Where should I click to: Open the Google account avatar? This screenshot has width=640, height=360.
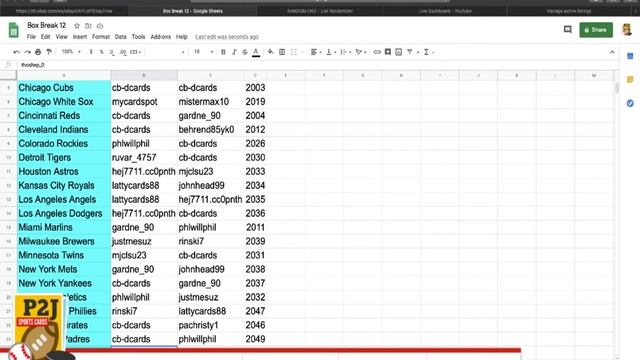627,29
